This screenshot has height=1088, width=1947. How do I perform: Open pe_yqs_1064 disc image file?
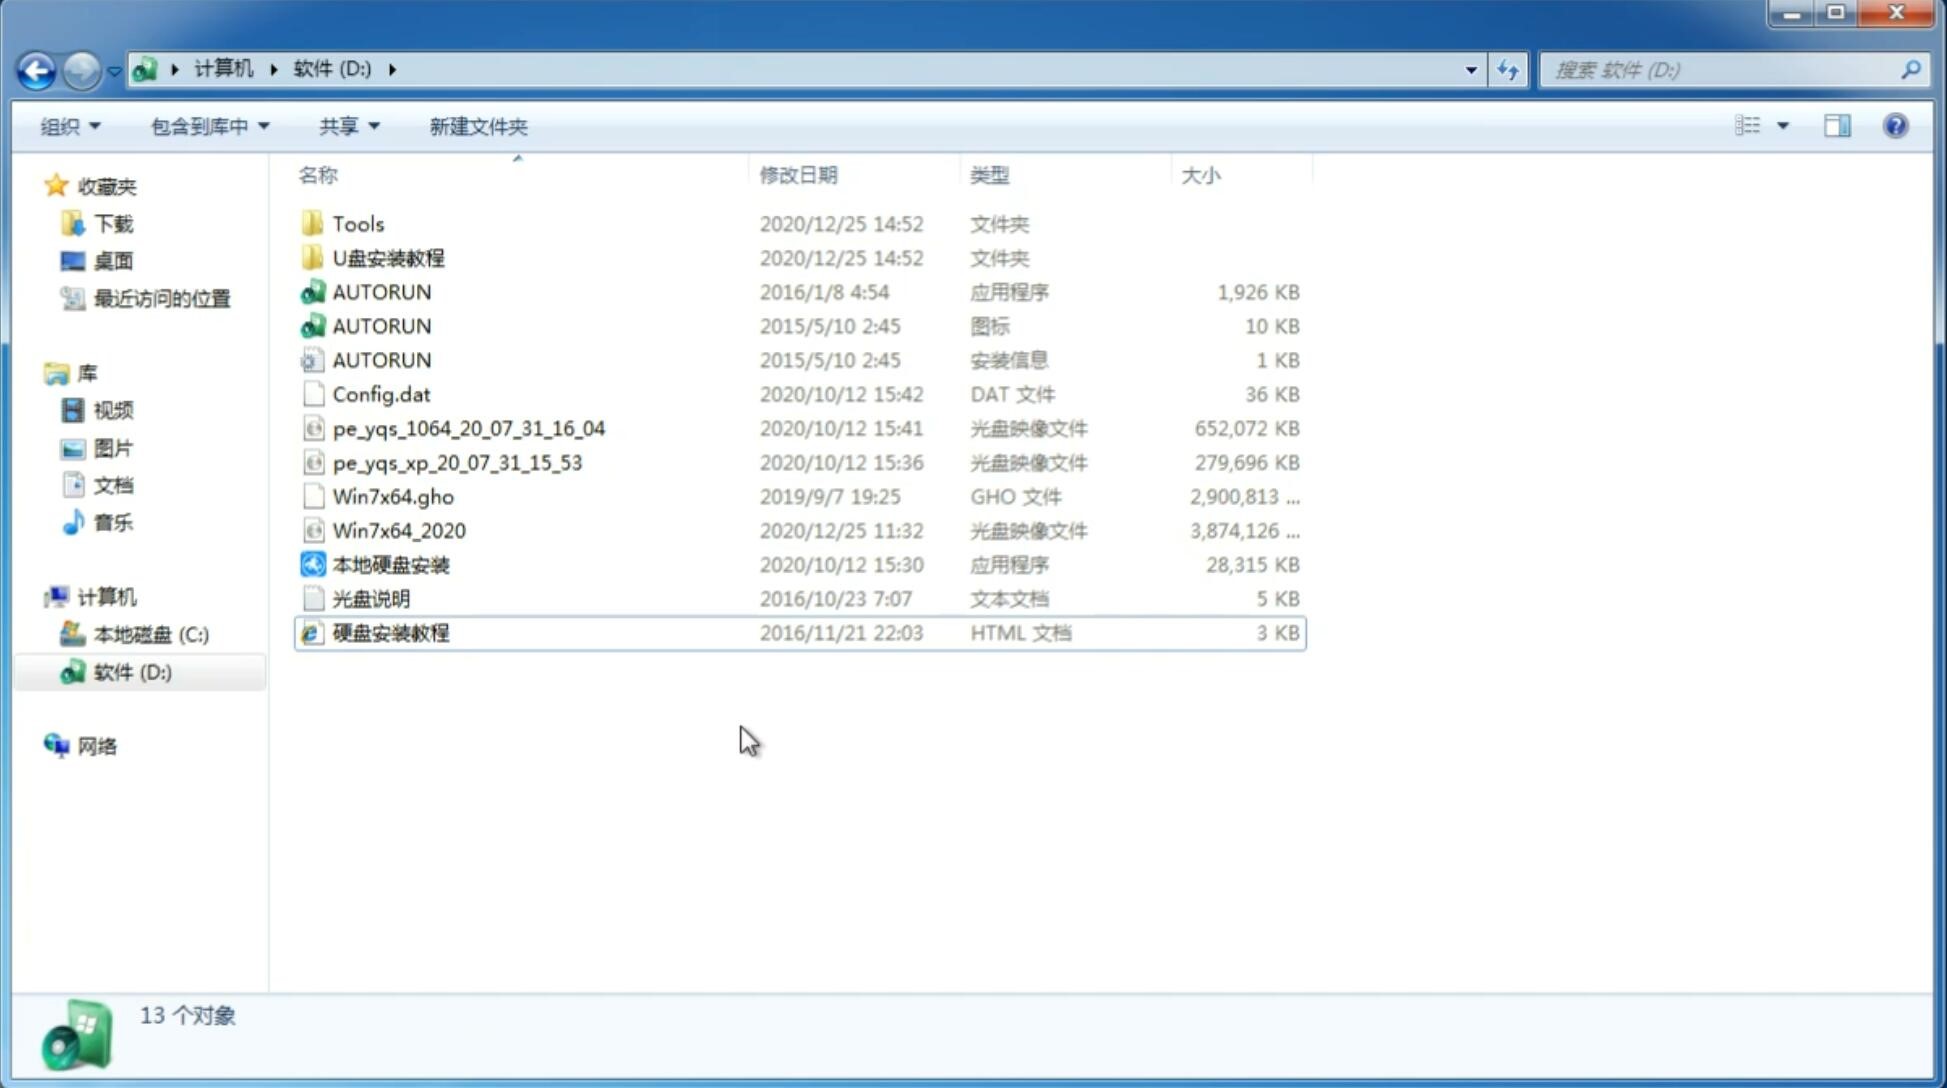point(468,428)
